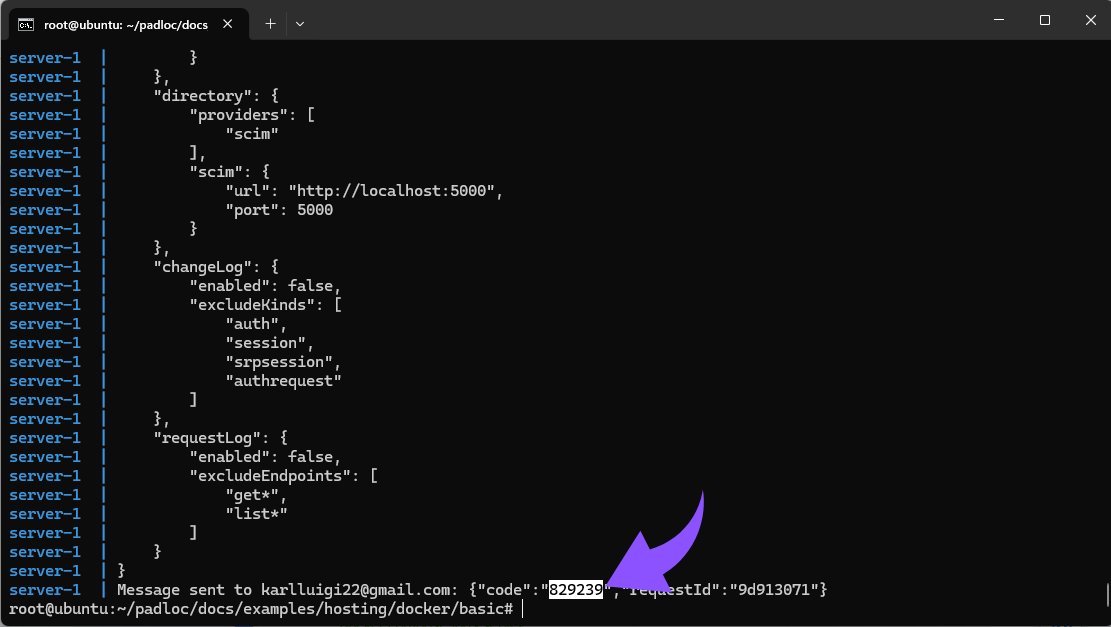The image size is (1111, 627).
Task: Click the email karlluigi22@gmail.com
Action: 355,589
